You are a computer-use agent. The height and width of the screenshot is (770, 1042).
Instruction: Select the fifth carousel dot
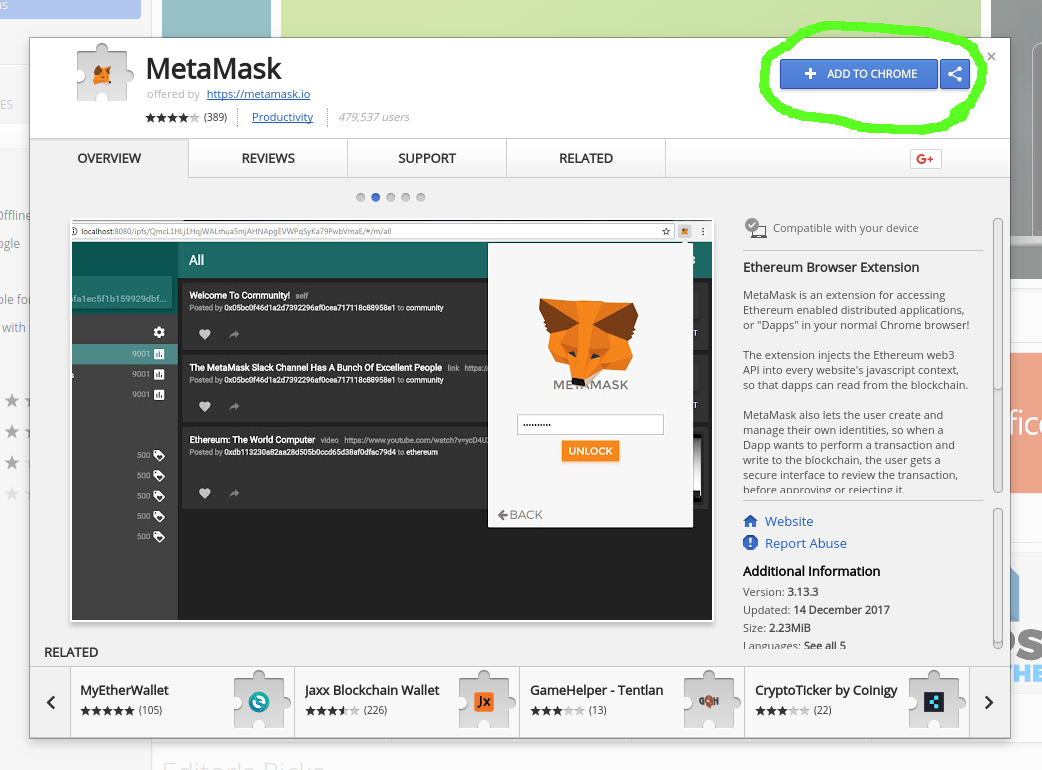tap(421, 197)
